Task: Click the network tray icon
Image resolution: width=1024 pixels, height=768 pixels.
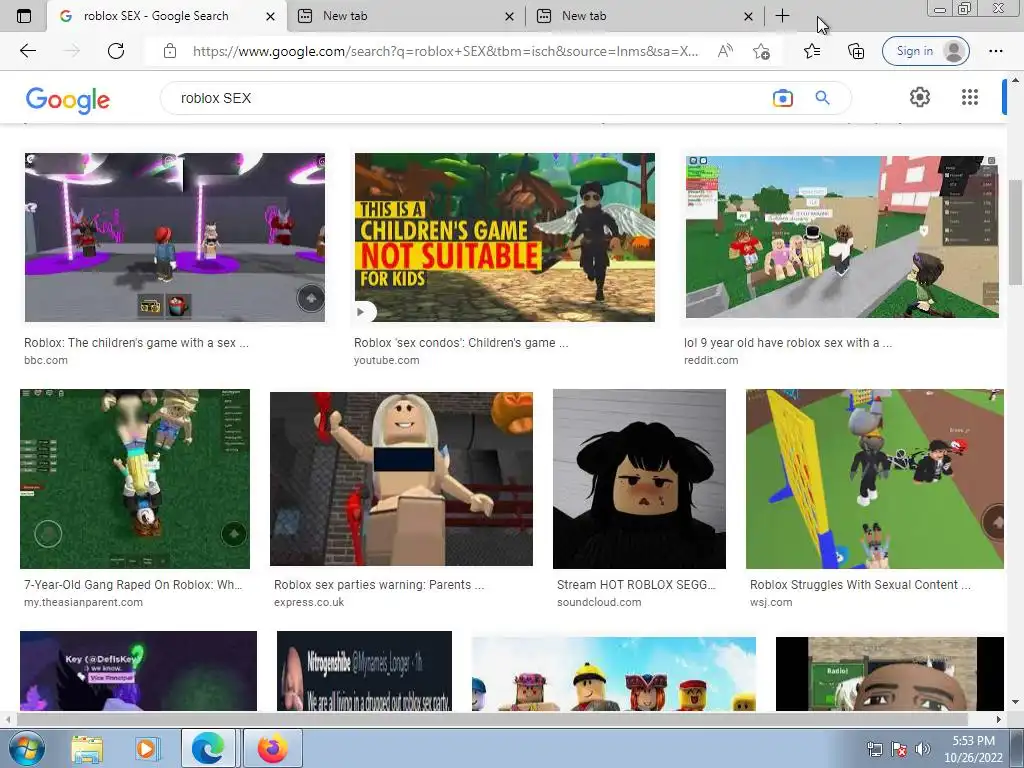Action: tap(874, 749)
